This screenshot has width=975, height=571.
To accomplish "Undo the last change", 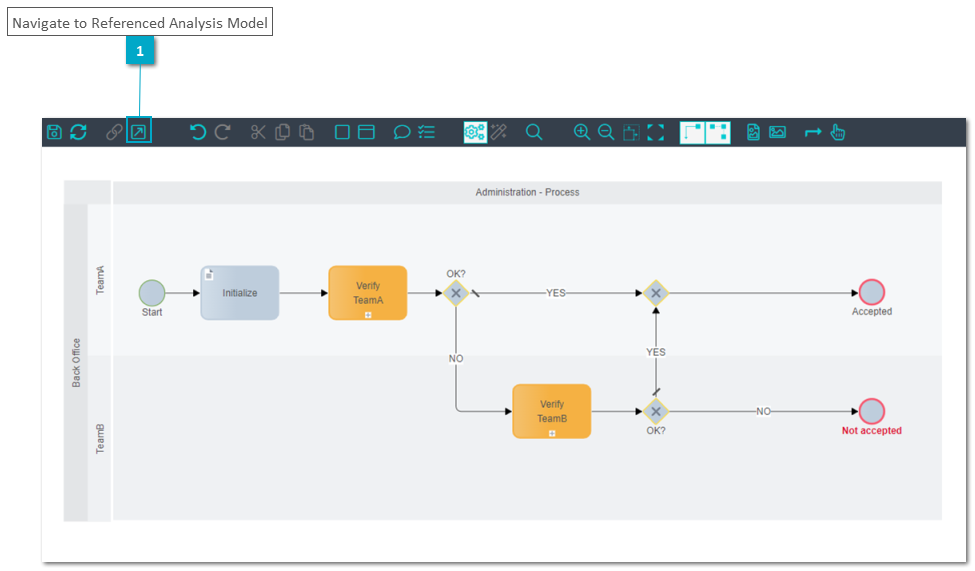I will point(198,132).
